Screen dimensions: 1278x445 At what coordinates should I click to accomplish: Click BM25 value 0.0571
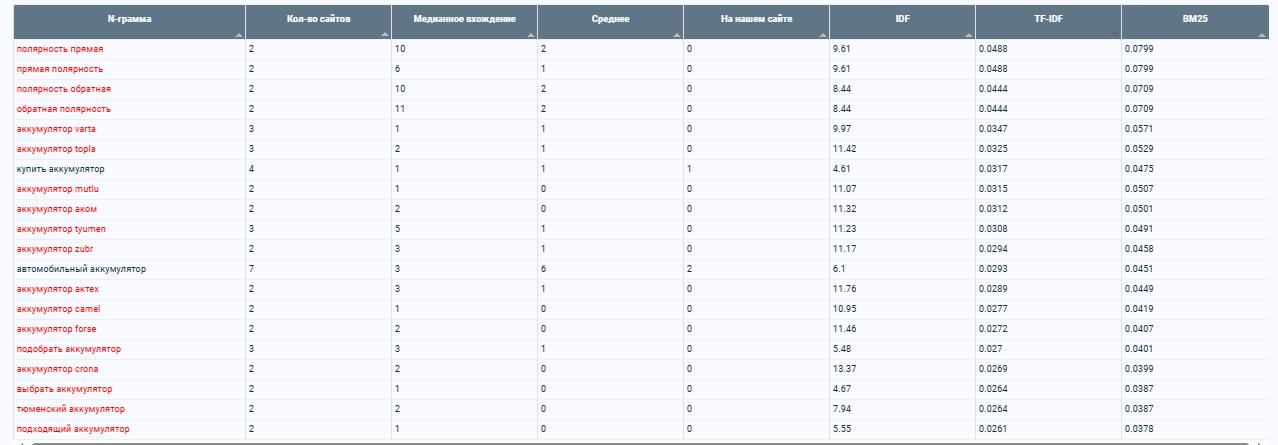point(1139,129)
